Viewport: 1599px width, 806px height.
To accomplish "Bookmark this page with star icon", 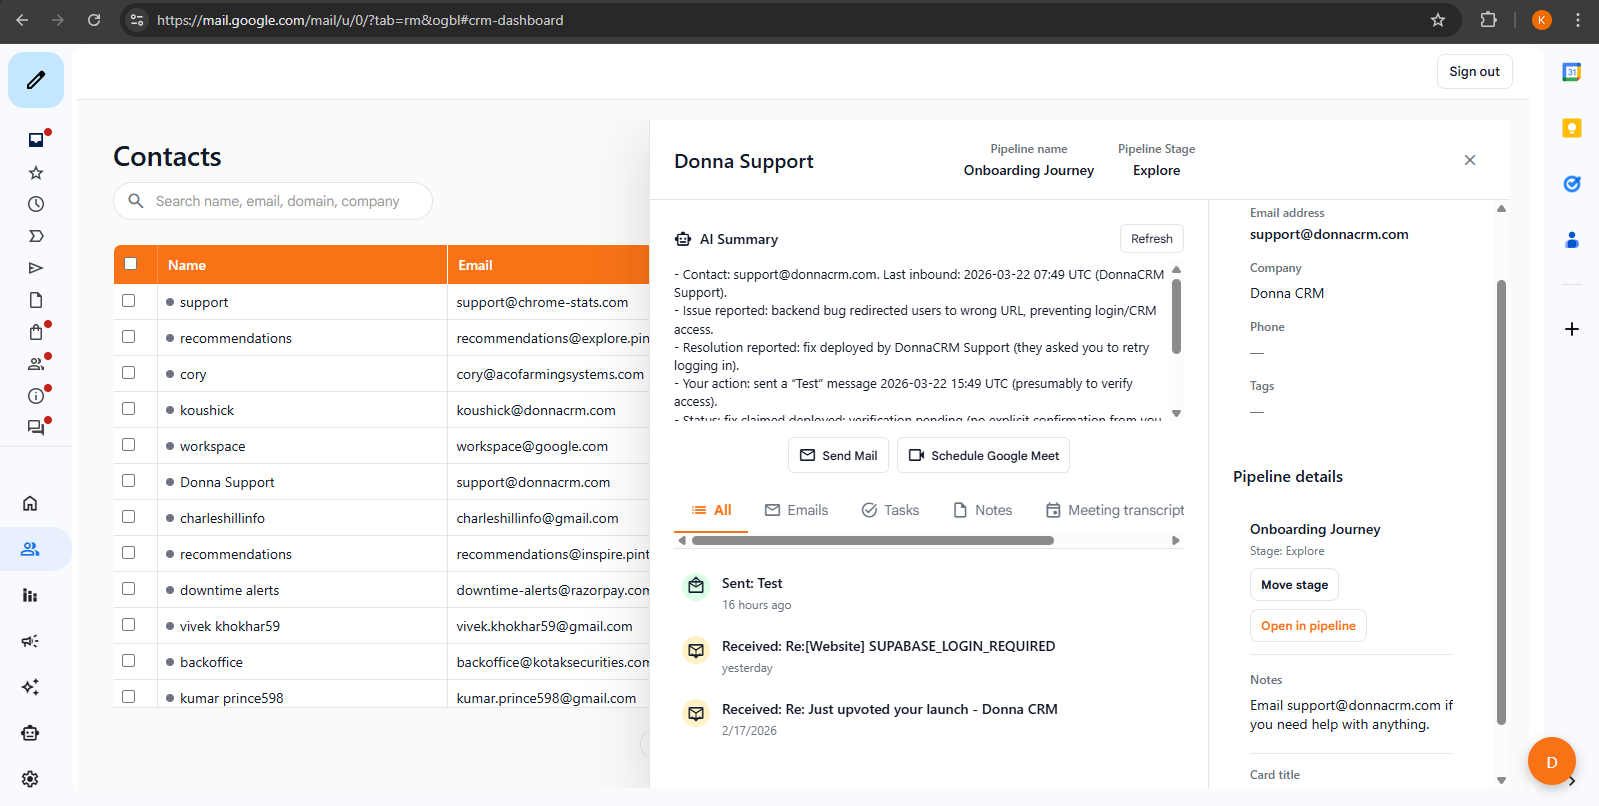I will (1438, 20).
